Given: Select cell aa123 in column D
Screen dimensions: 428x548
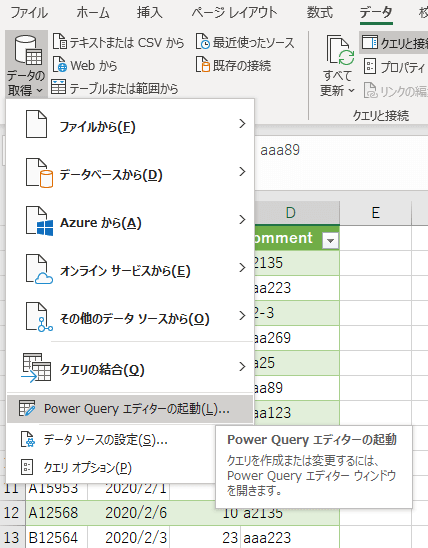Looking at the screenshot, I should 297,413.
